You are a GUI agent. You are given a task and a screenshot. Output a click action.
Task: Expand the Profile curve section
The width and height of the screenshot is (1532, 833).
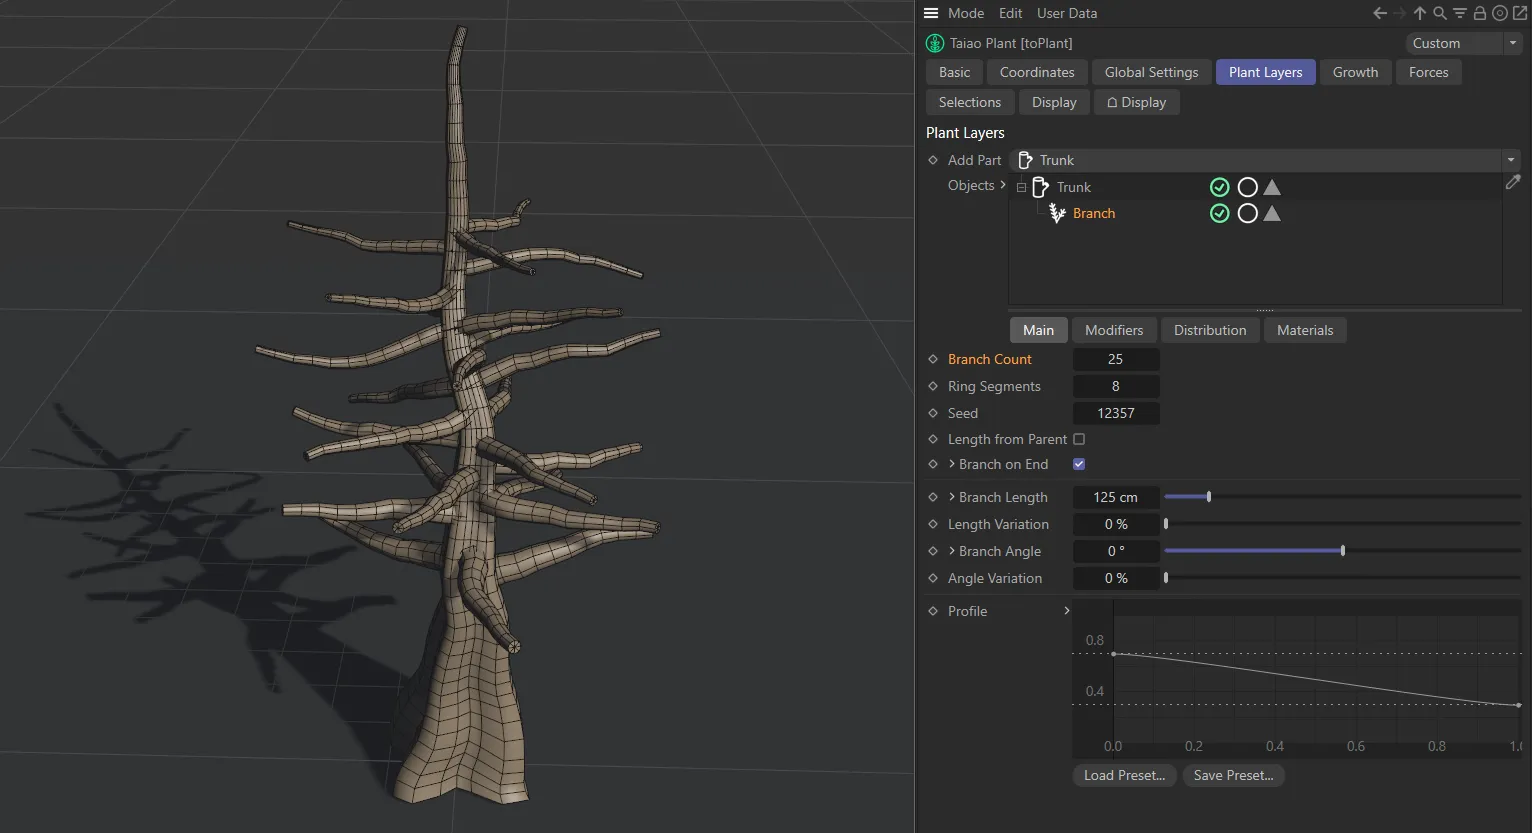point(1066,611)
